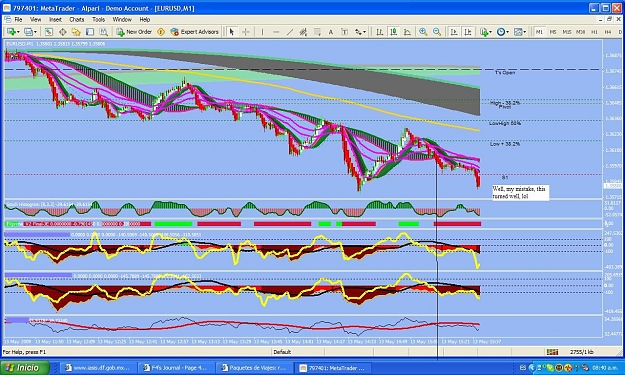This screenshot has width=625, height=375.
Task: Click the LowHigh 50% level label
Action: point(505,124)
